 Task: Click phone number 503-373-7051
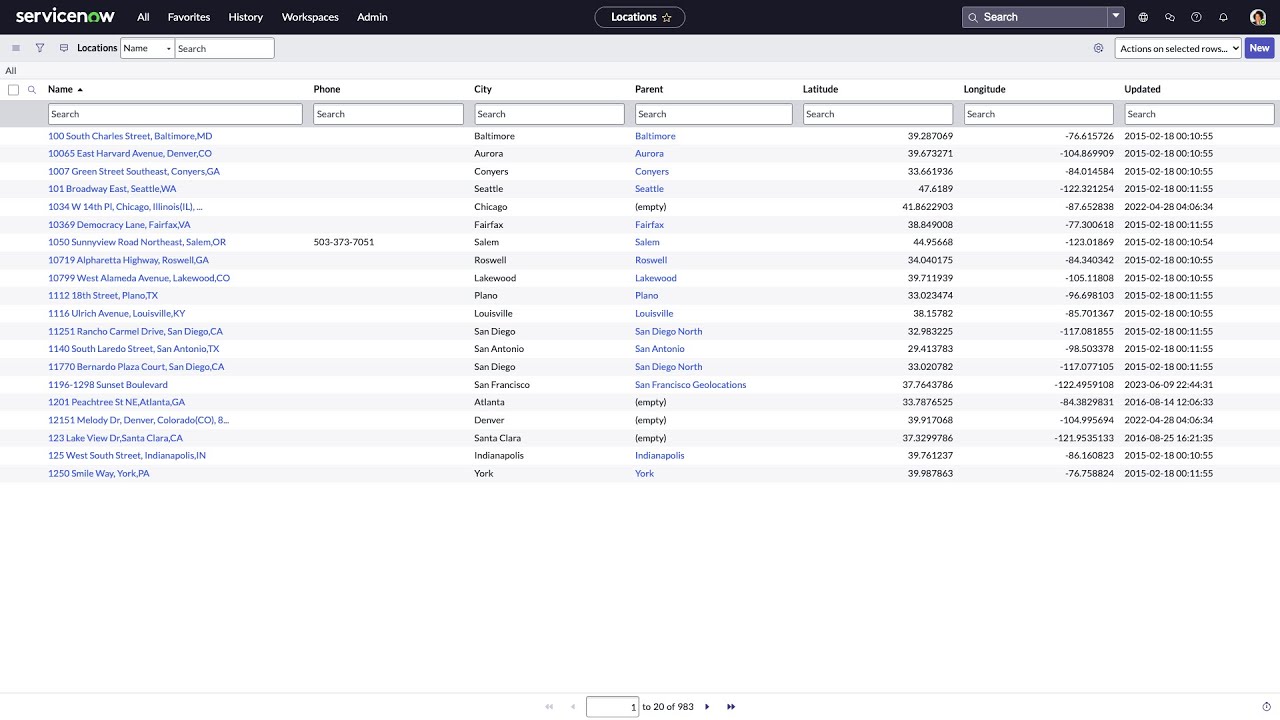coord(344,243)
